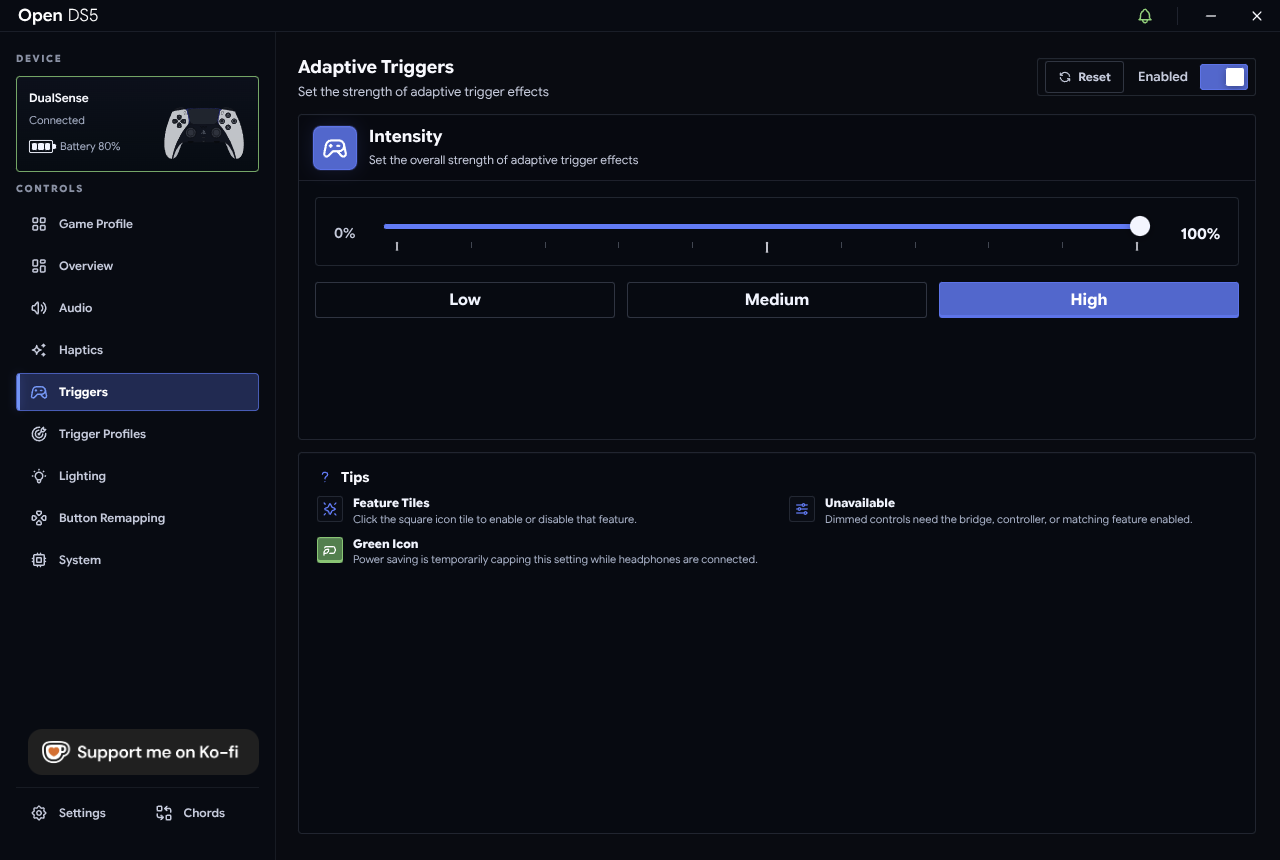1280x860 pixels.
Task: Open the Support me on Ko-fi link
Action: (x=143, y=752)
